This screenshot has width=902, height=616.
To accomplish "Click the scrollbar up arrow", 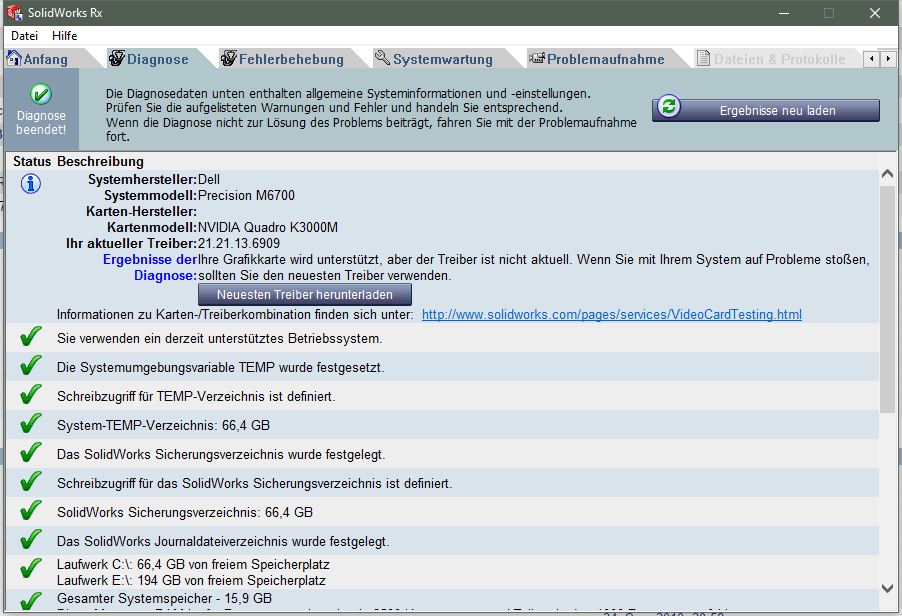I will (887, 174).
